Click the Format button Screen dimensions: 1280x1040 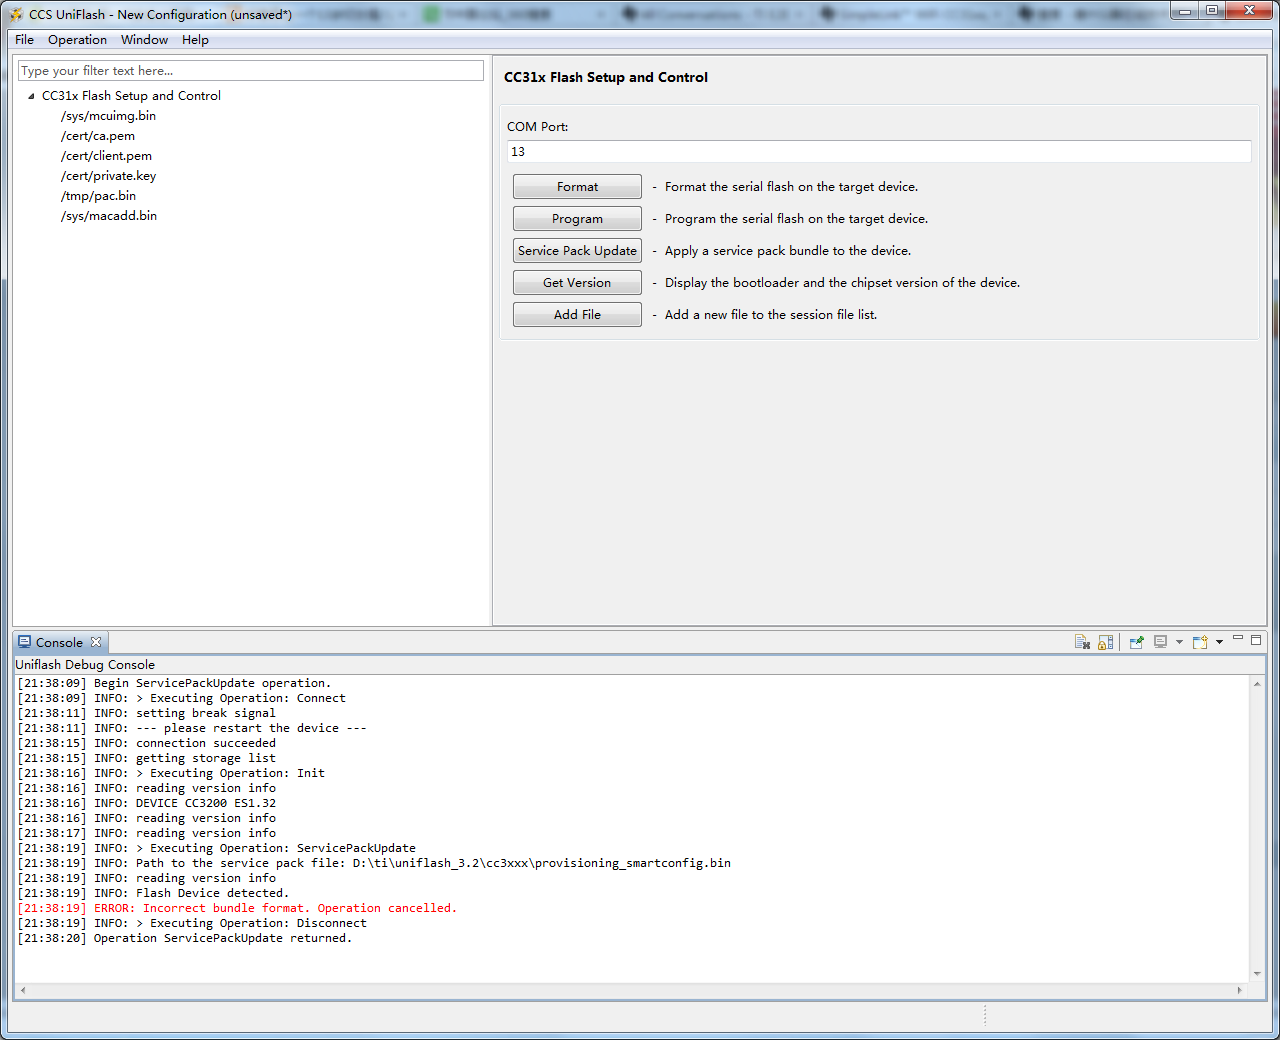pyautogui.click(x=577, y=187)
